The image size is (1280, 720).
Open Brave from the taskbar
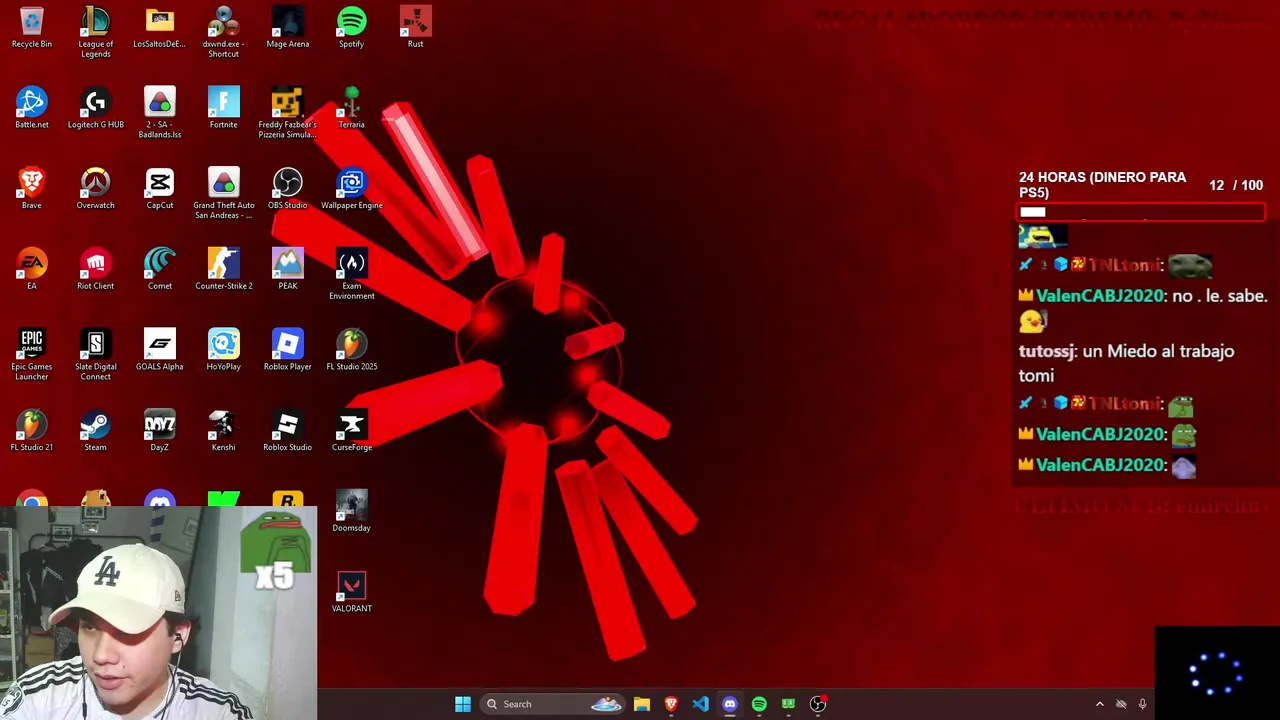671,704
